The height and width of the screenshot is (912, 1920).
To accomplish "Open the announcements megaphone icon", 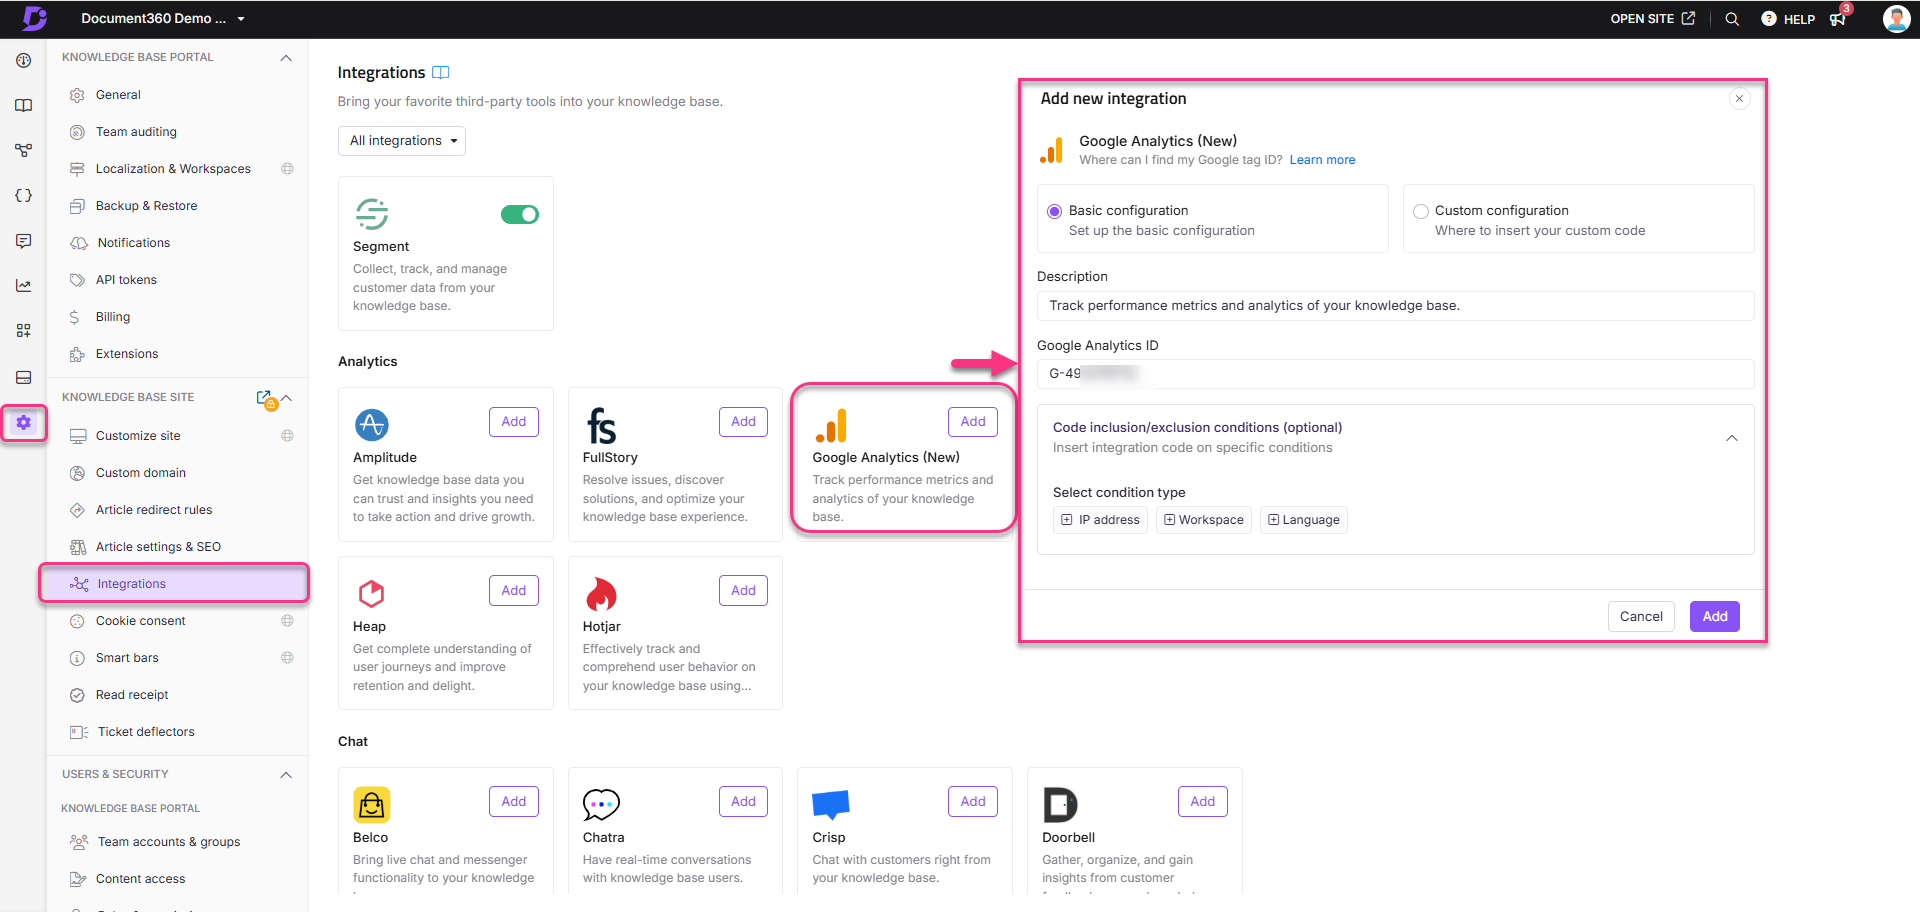I will click(x=1838, y=19).
